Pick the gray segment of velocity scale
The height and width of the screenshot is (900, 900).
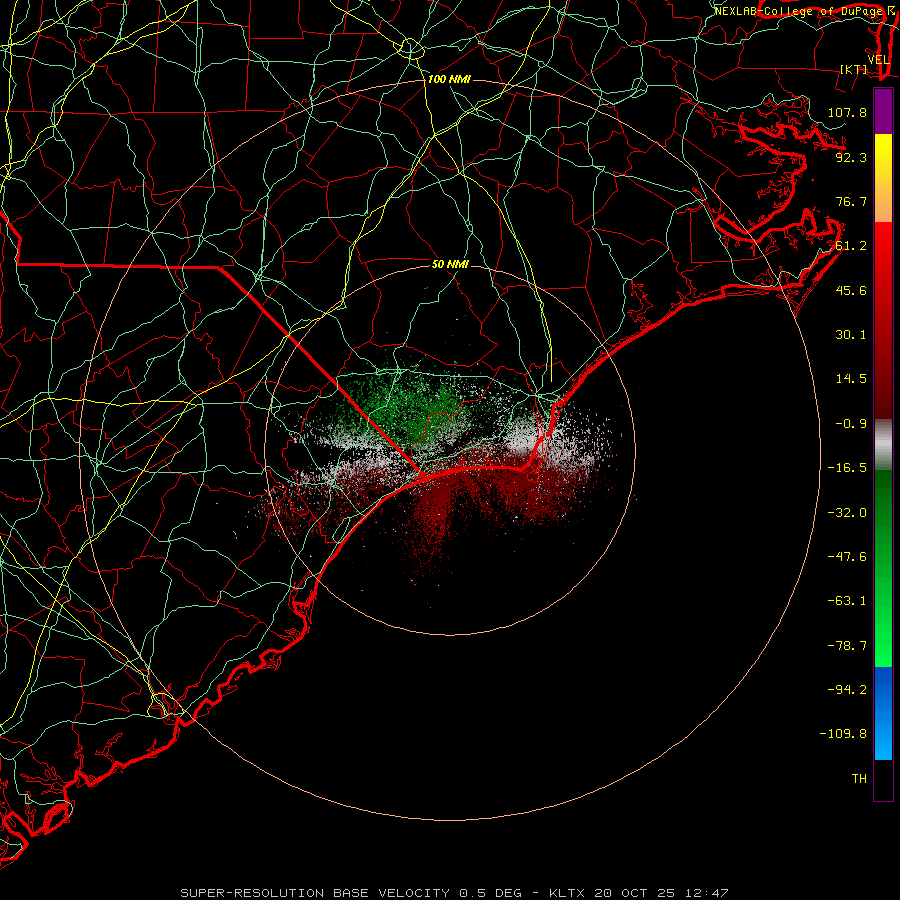click(x=883, y=445)
